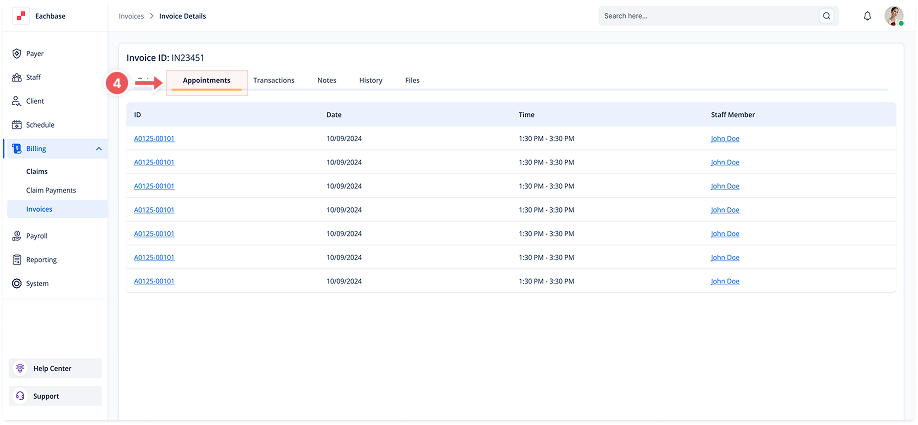Open notifications via bell icon

[x=867, y=16]
